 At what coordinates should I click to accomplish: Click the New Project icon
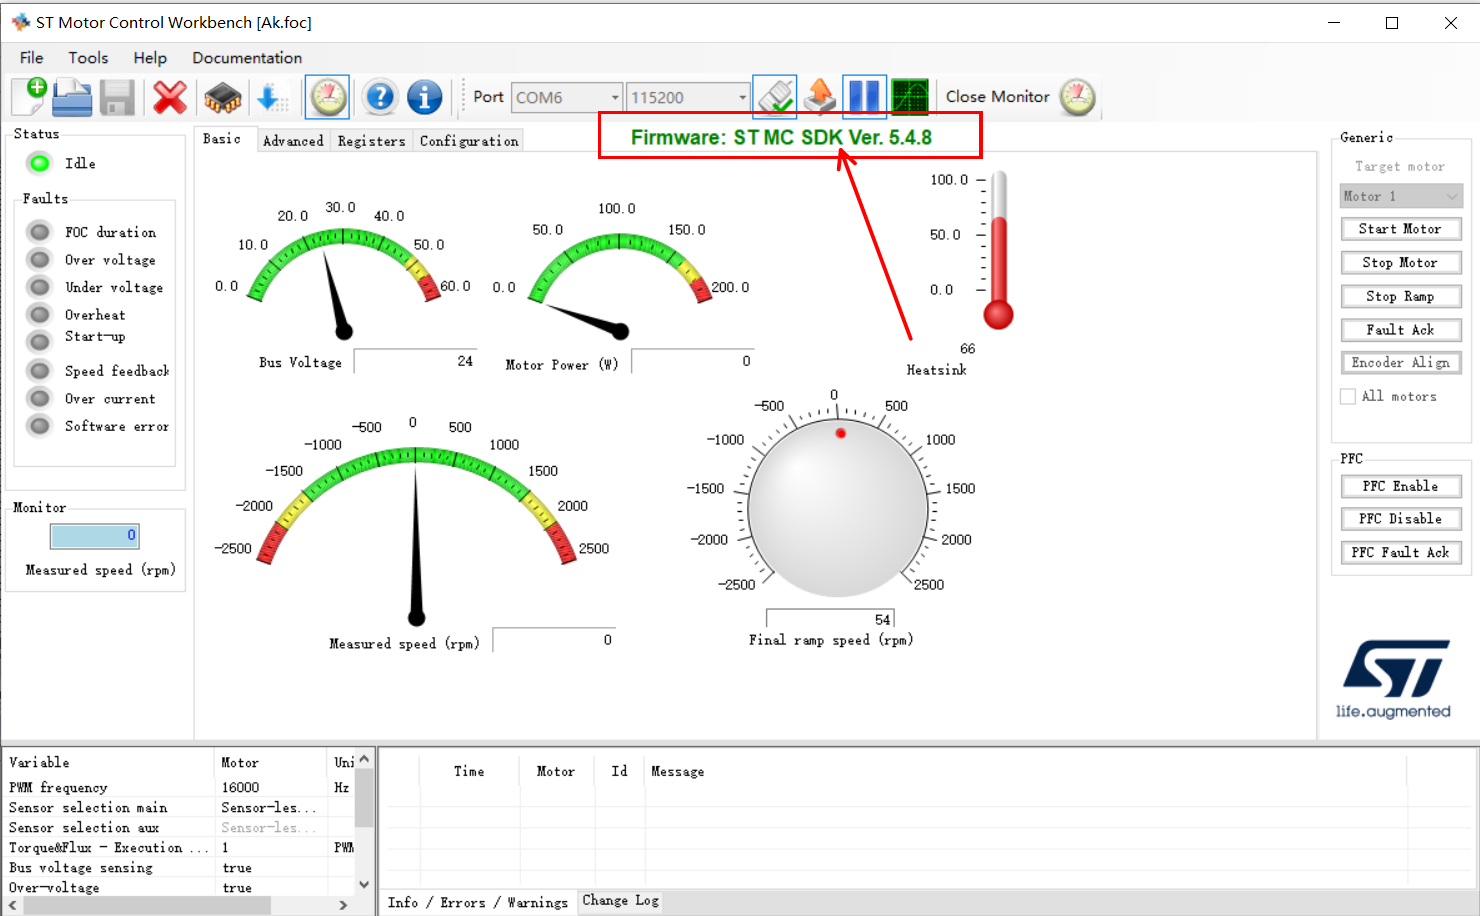click(x=30, y=97)
